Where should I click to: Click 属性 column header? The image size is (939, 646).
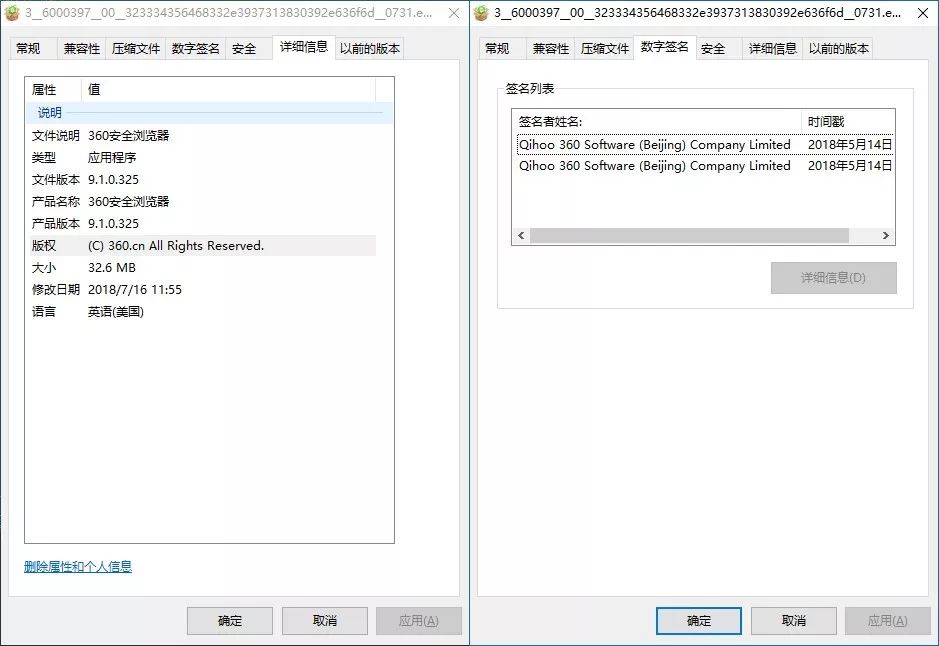53,90
